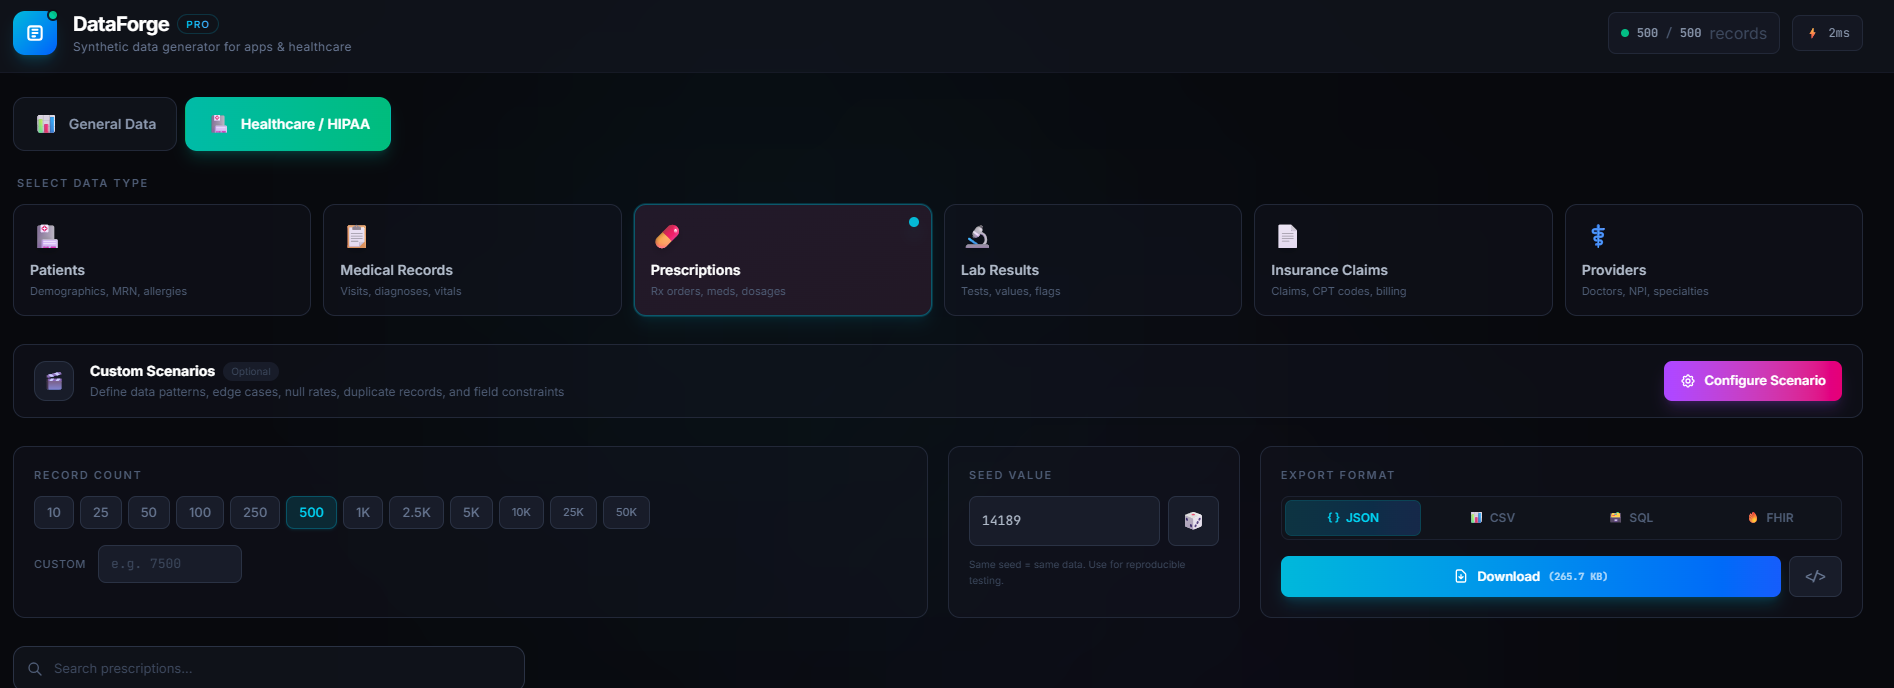Choose the 500 record count preset
1894x688 pixels.
(311, 513)
